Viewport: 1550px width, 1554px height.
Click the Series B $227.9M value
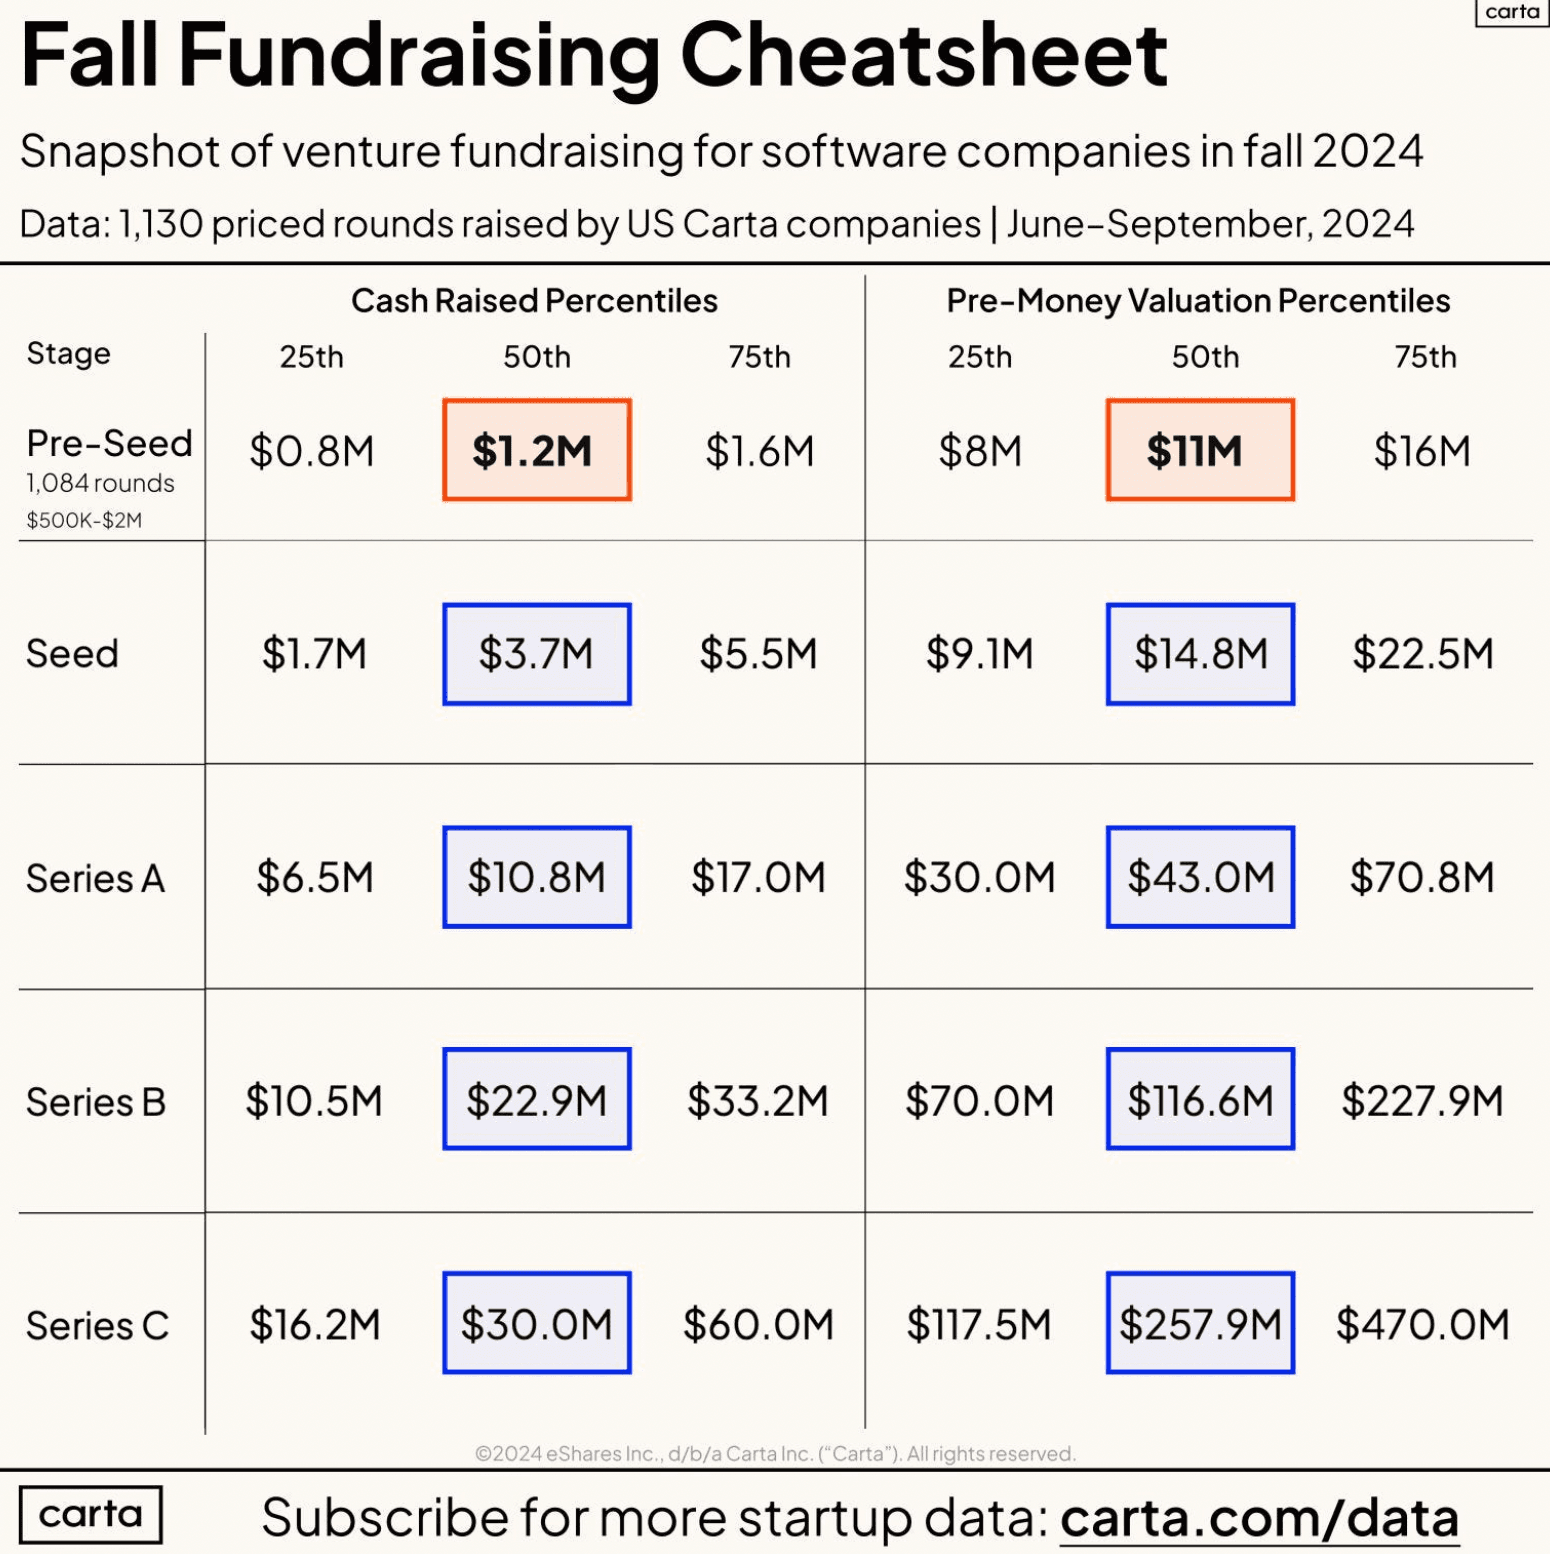click(1422, 1101)
